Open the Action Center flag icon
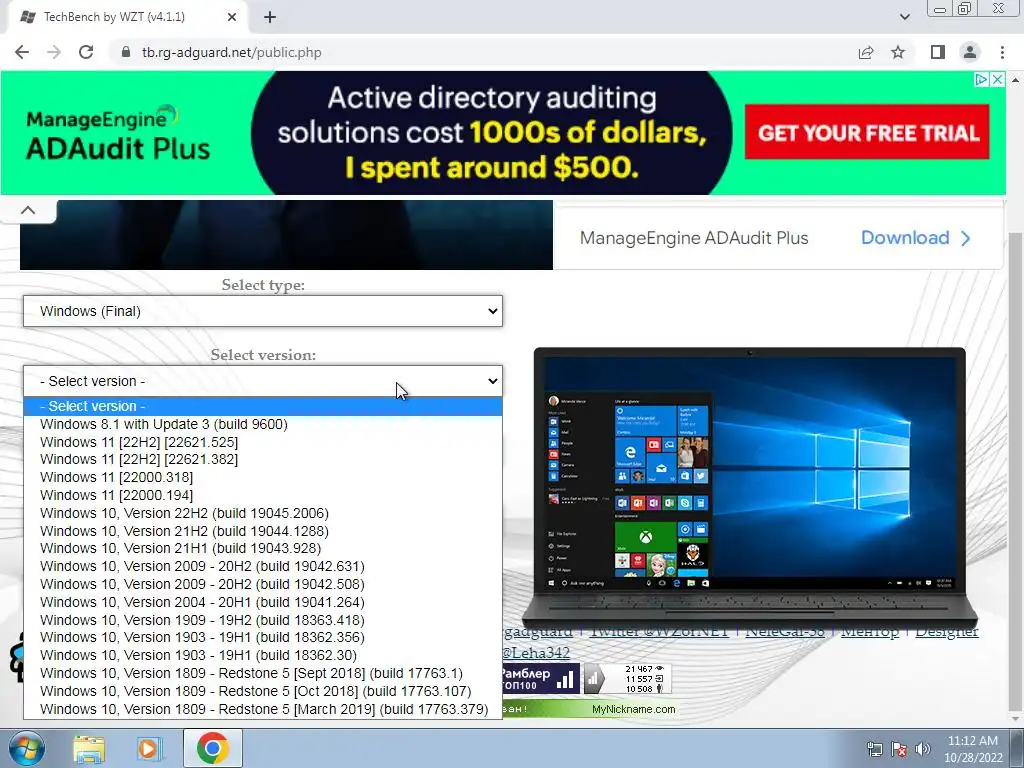 899,749
